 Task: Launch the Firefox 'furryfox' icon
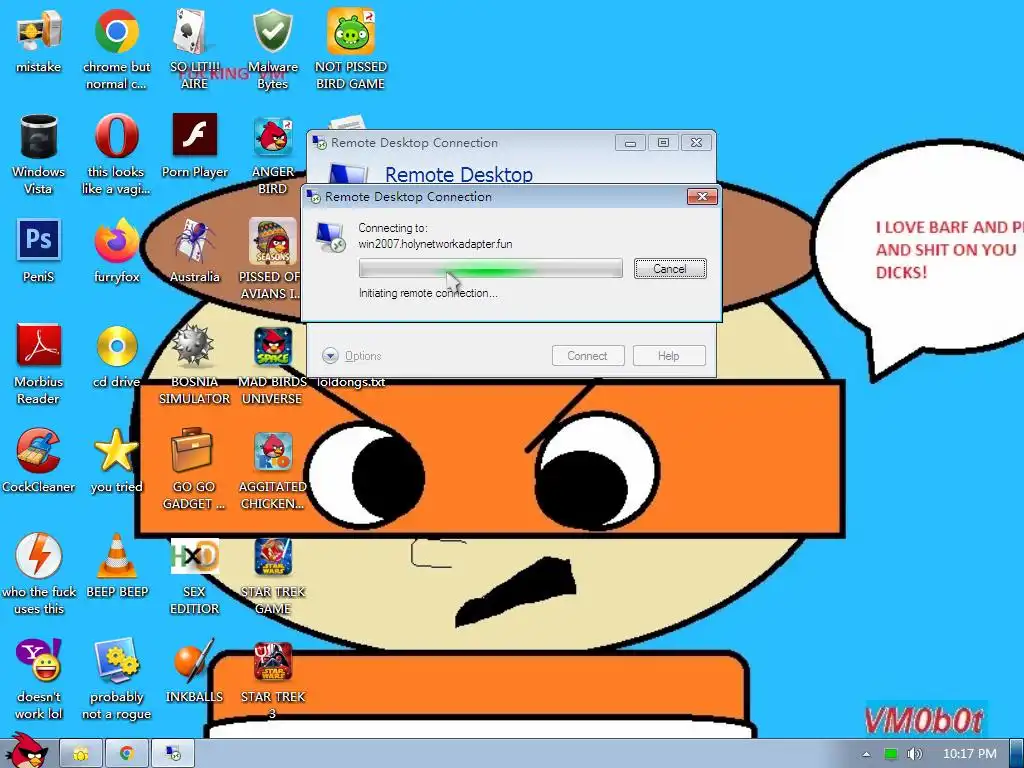point(116,240)
